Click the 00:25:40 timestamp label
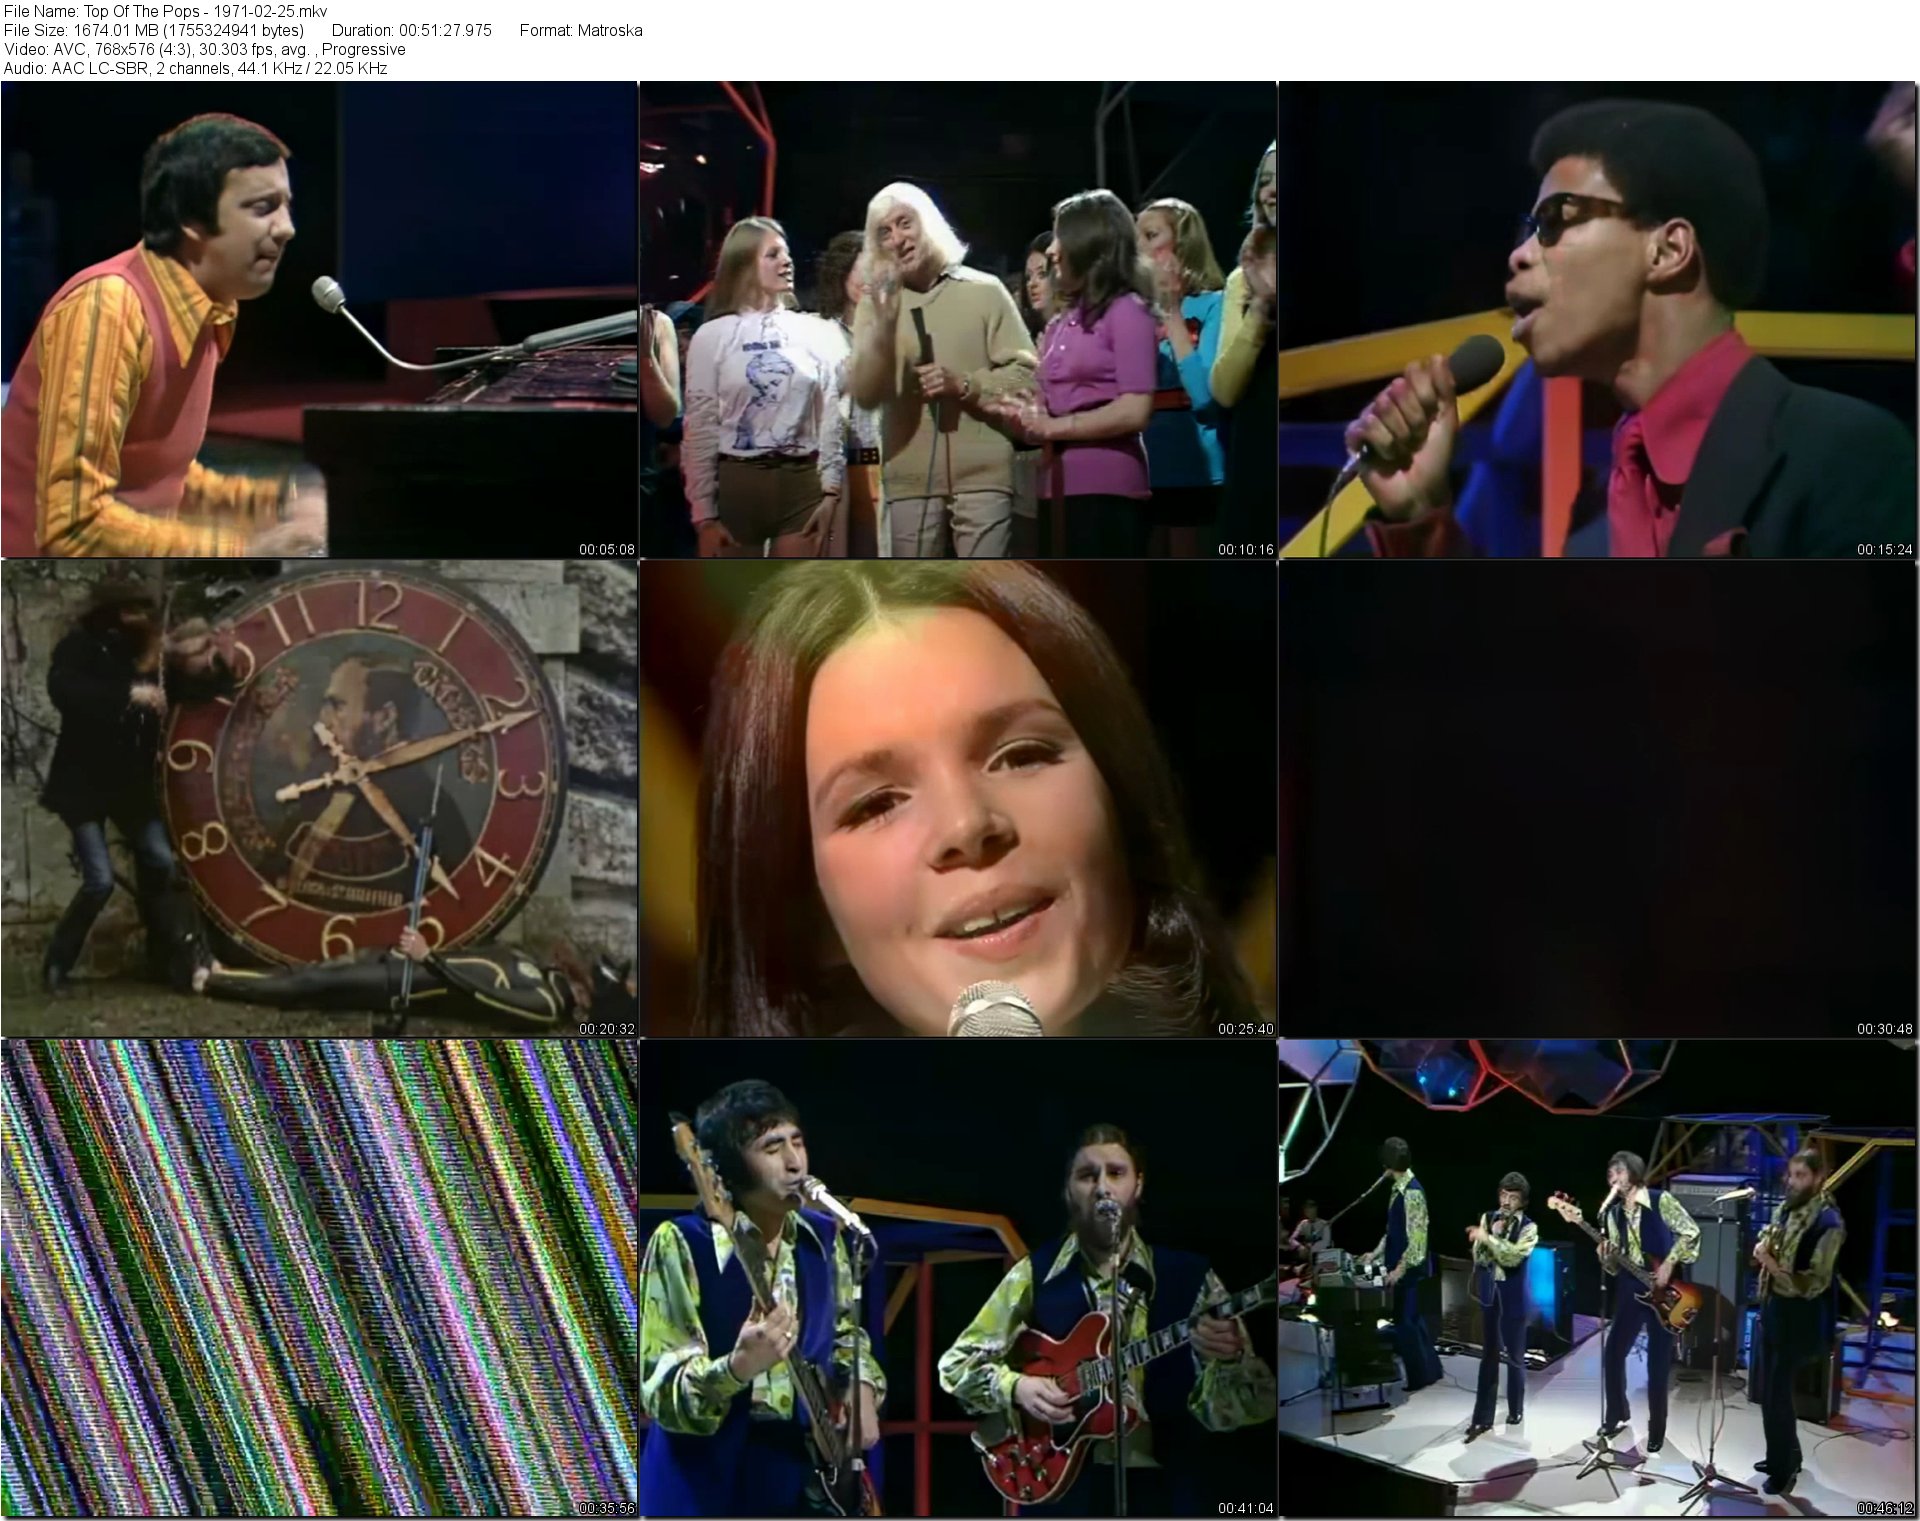This screenshot has height=1521, width=1920. (1245, 1028)
